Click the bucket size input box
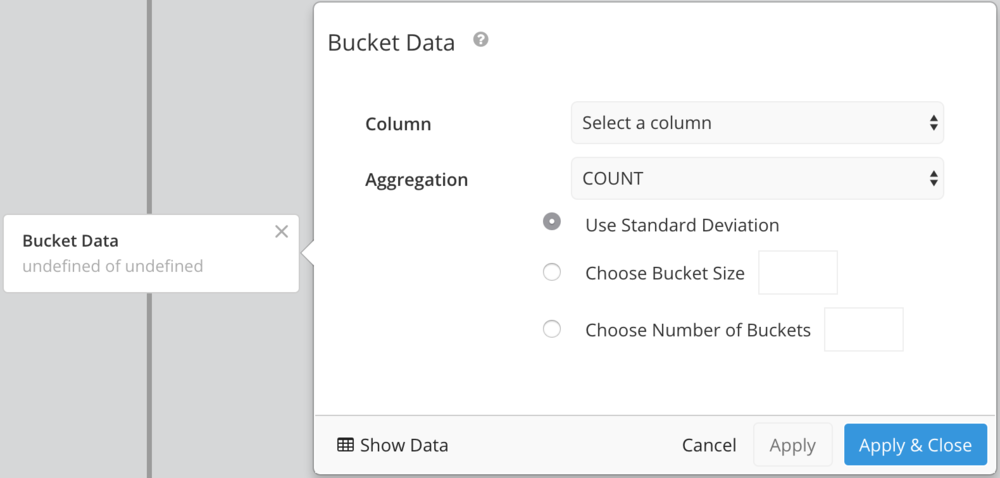Image resolution: width=1000 pixels, height=478 pixels. (x=798, y=272)
